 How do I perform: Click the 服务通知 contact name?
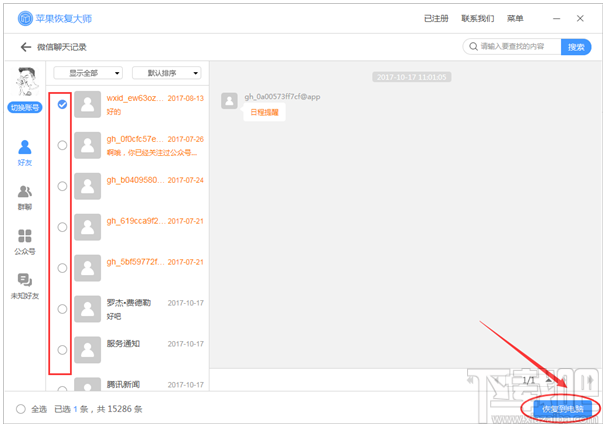[123, 344]
